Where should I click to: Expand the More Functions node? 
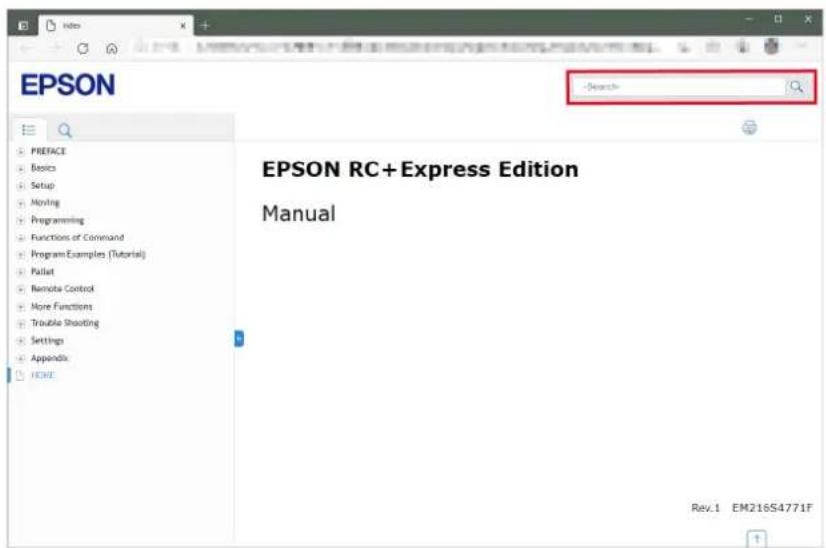(x=21, y=307)
